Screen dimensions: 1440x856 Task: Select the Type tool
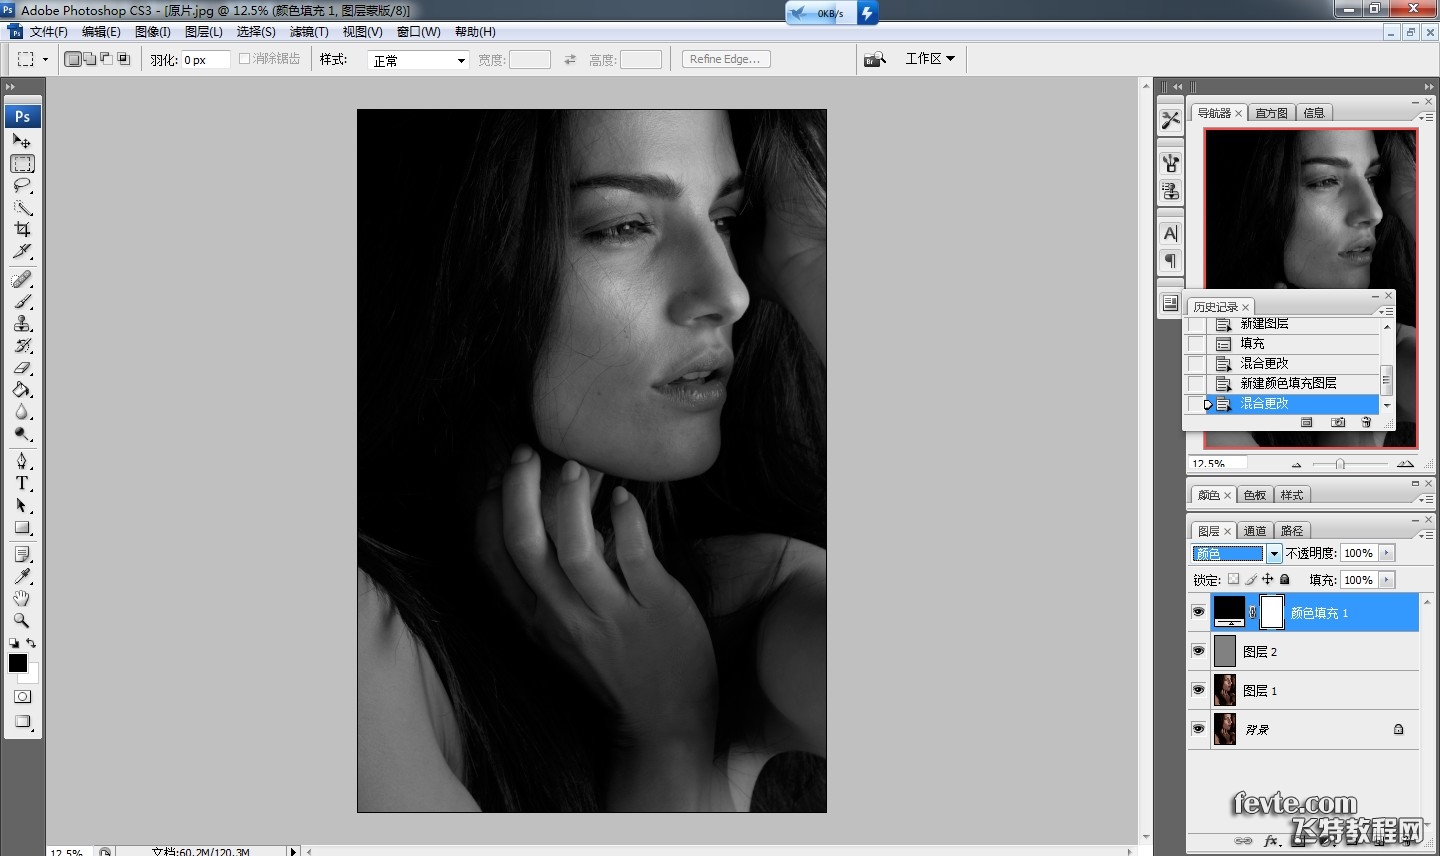point(22,483)
